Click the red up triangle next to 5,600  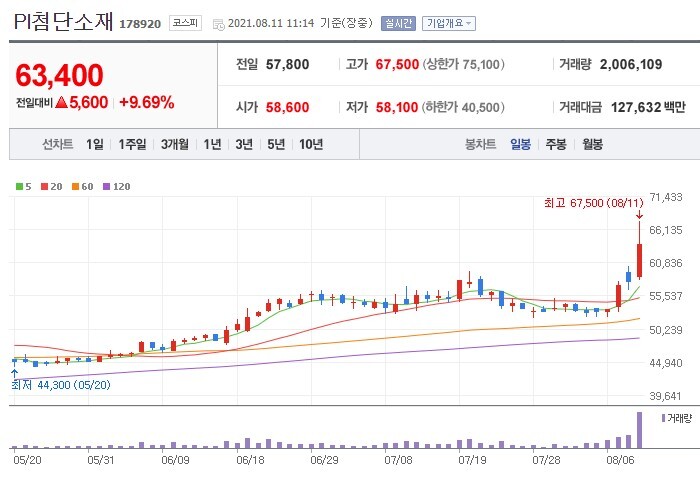(x=62, y=103)
